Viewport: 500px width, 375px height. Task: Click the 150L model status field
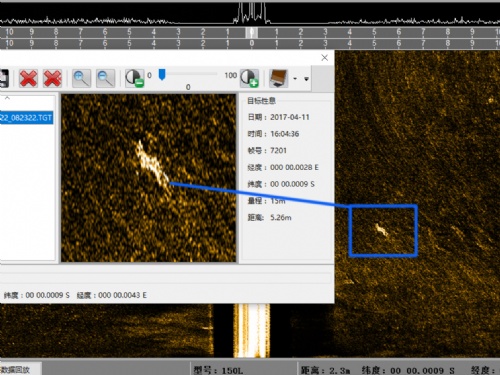[218, 370]
